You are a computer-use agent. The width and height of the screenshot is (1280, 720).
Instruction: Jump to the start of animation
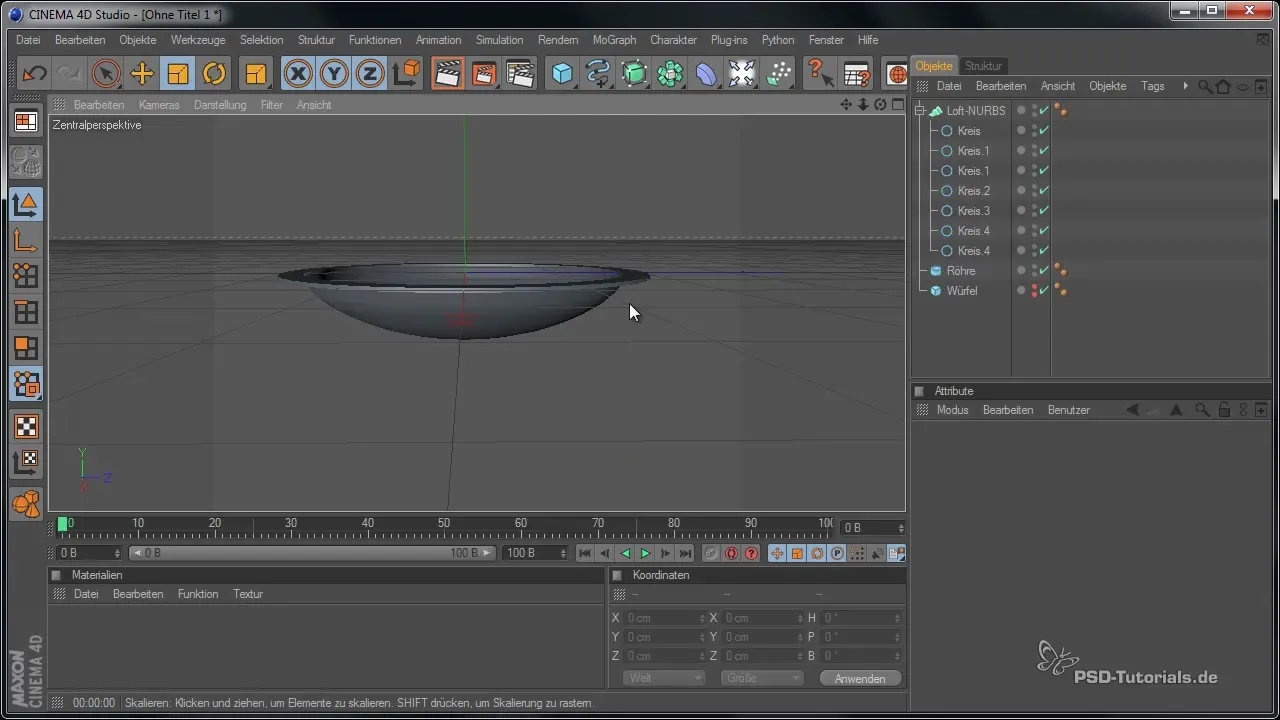point(585,553)
